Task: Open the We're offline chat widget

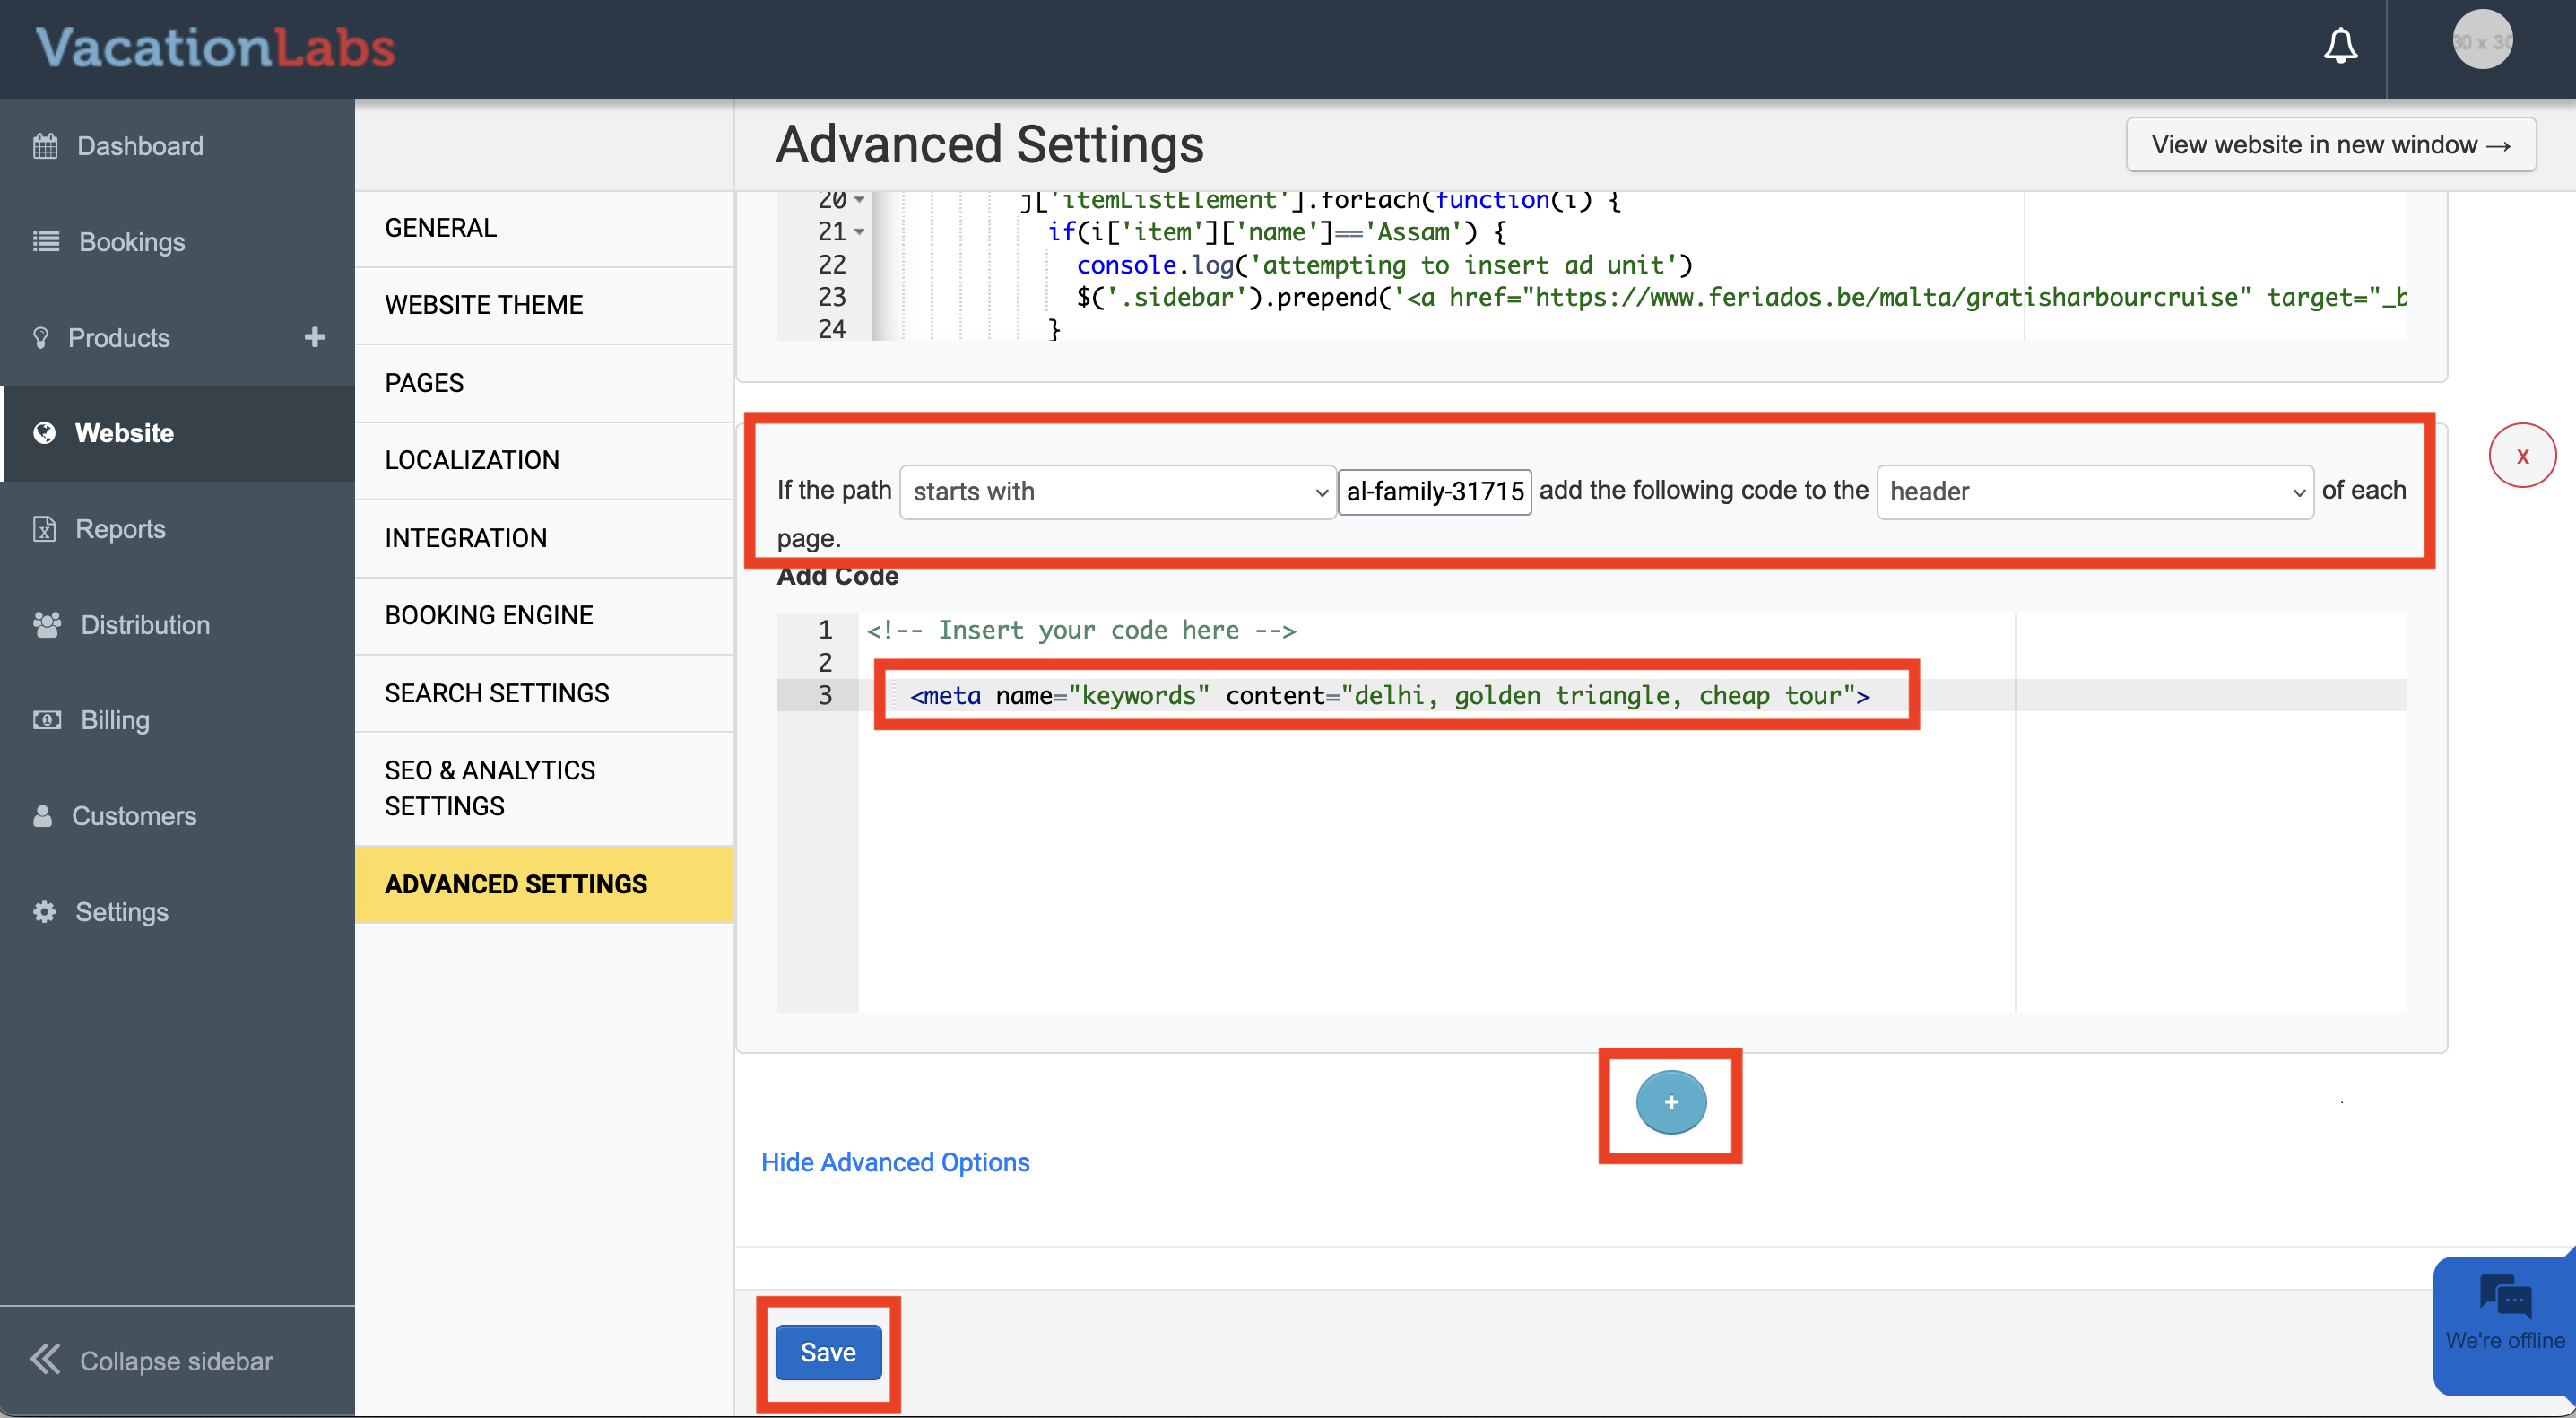Action: 2505,1322
